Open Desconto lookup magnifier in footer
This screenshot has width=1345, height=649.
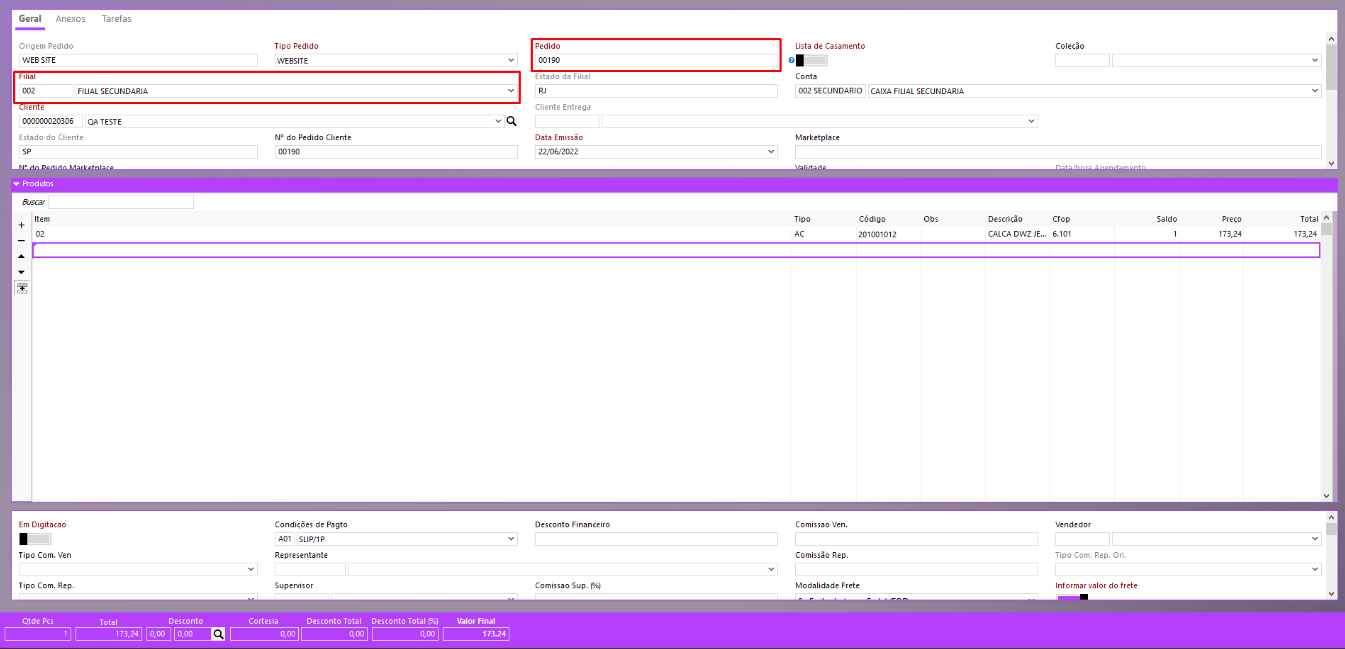point(218,634)
